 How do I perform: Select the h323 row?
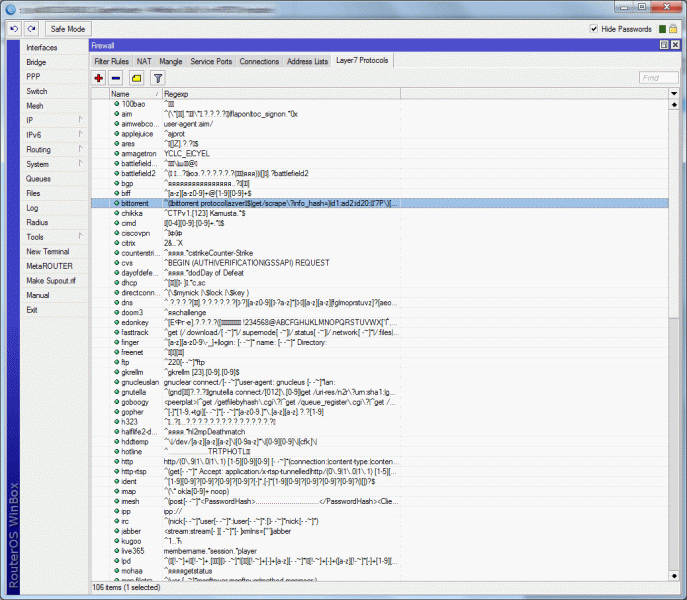380,422
